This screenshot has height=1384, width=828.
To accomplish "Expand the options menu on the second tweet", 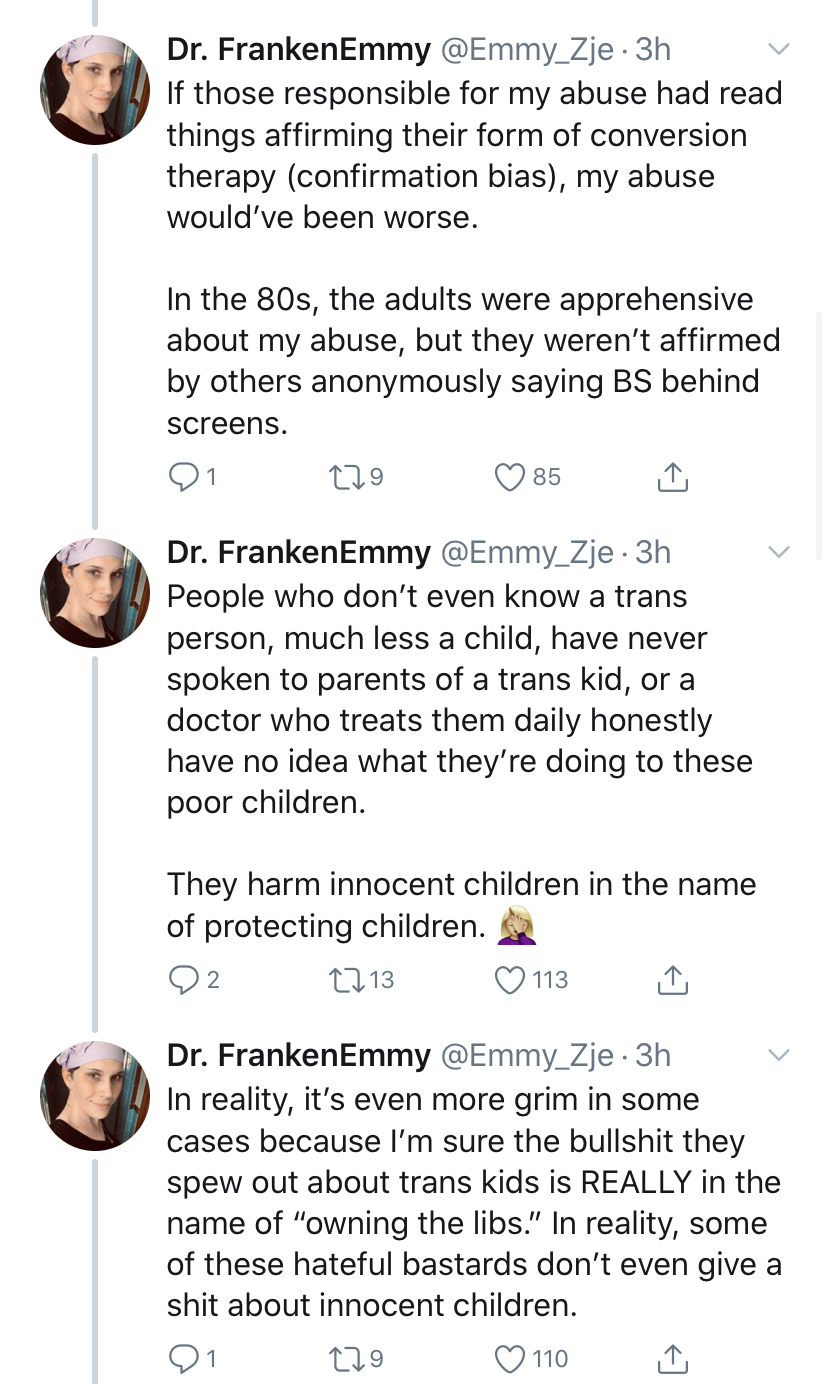I will pyautogui.click(x=778, y=551).
